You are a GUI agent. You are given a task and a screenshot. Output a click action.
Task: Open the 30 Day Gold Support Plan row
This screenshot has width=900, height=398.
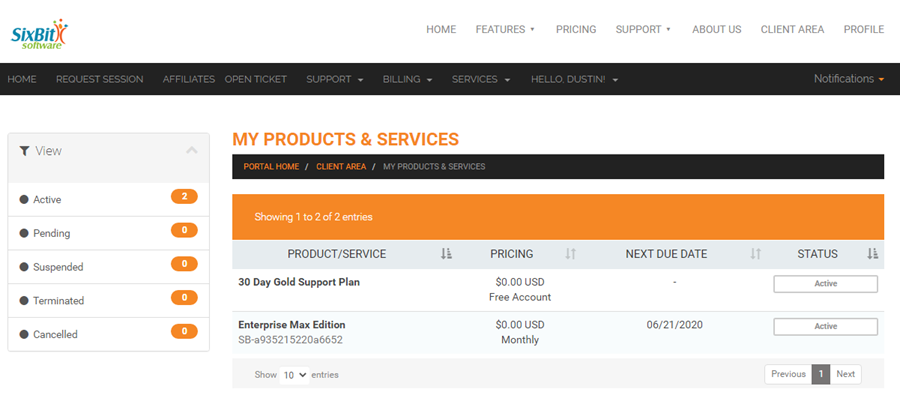pyautogui.click(x=558, y=290)
